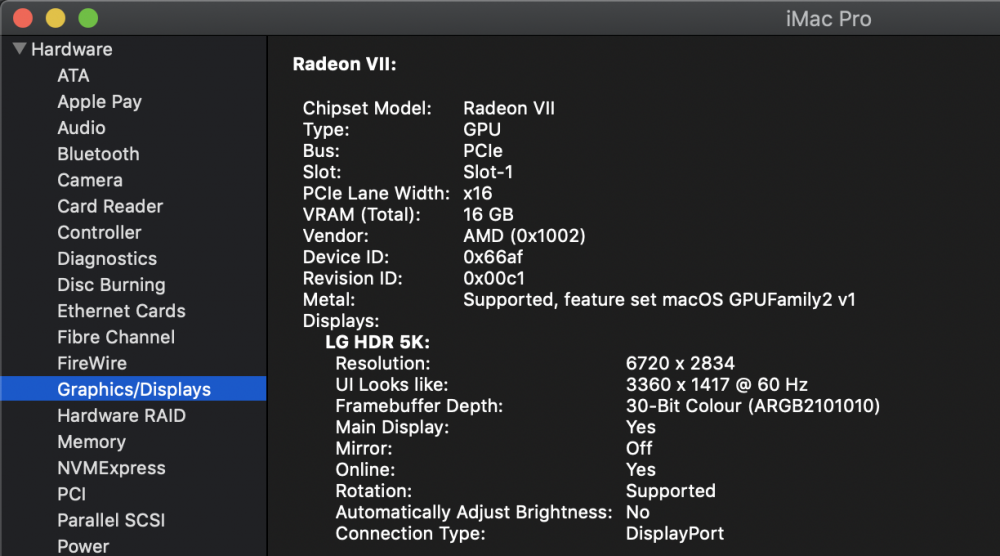Image resolution: width=1000 pixels, height=556 pixels.
Task: Minimize window with yellow button
Action: (x=55, y=18)
